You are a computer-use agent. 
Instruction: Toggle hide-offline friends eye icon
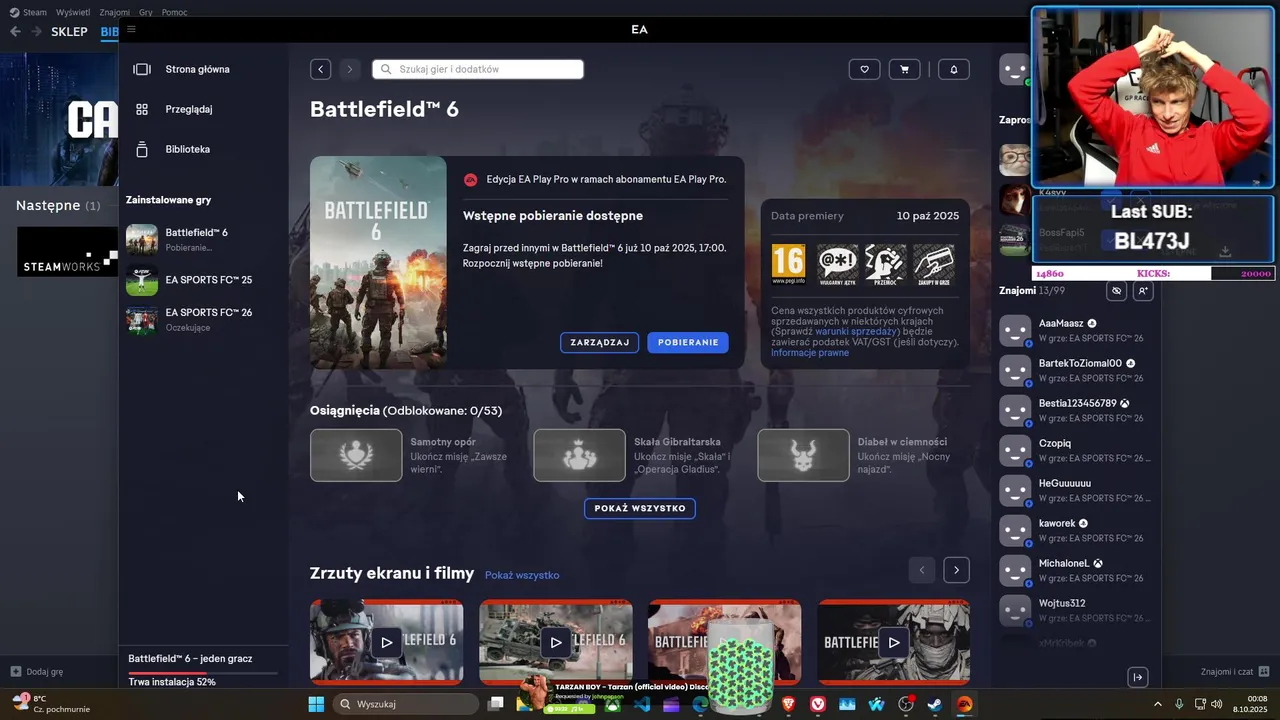1117,291
